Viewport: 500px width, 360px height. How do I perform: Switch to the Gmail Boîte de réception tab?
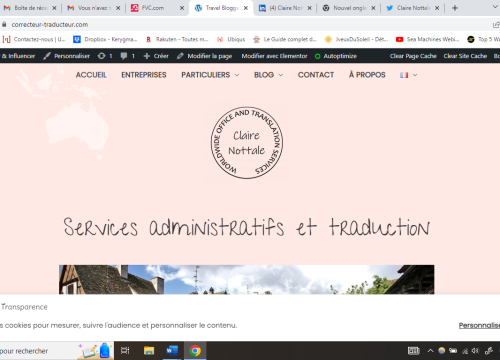point(29,8)
